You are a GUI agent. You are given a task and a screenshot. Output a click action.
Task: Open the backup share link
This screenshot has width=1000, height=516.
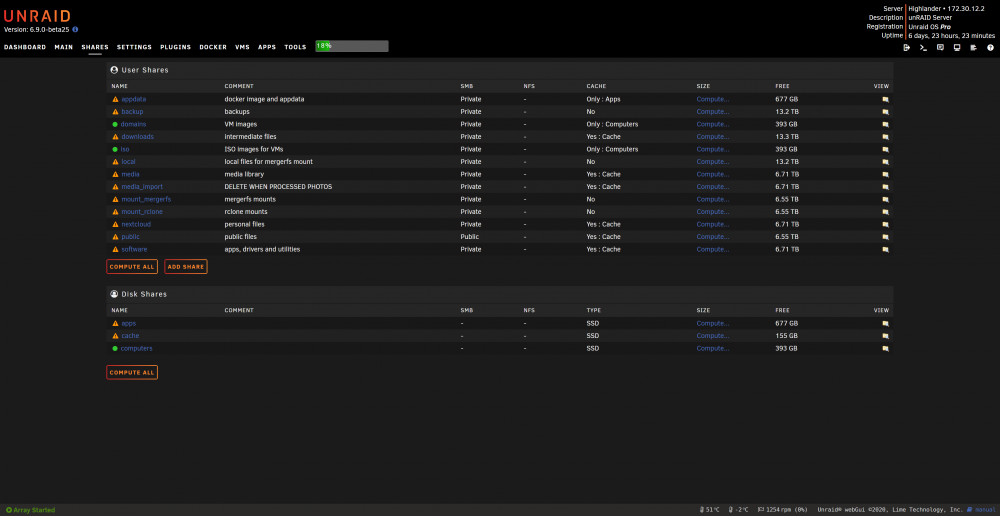click(x=132, y=112)
